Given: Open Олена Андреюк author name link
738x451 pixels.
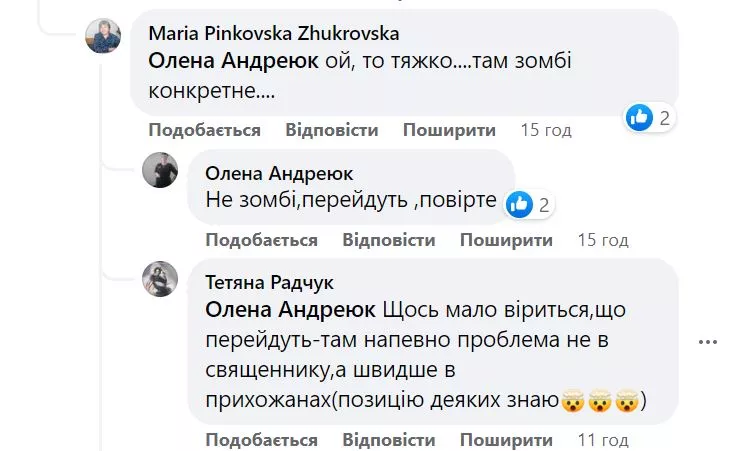Looking at the screenshot, I should [279, 173].
